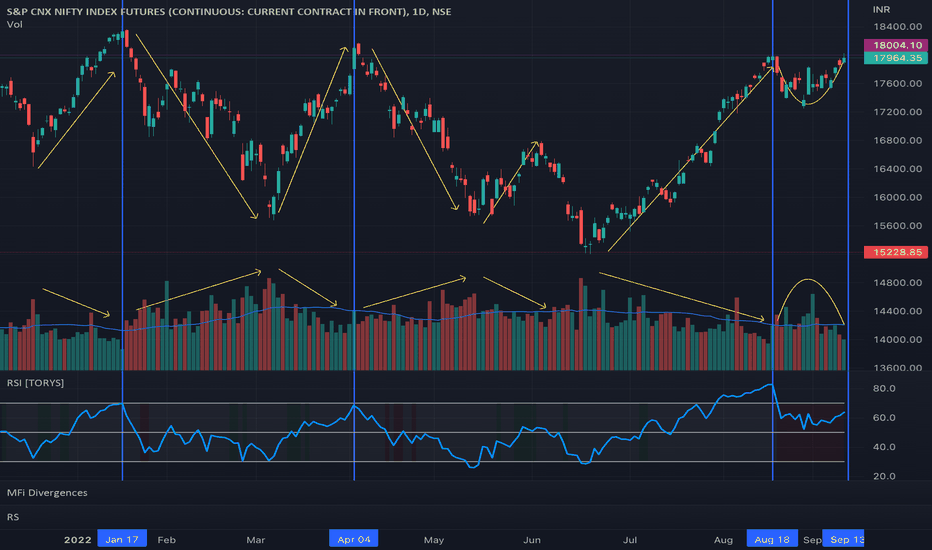Image resolution: width=932 pixels, height=550 pixels.
Task: Click the Jun label on time axis
Action: [x=532, y=540]
